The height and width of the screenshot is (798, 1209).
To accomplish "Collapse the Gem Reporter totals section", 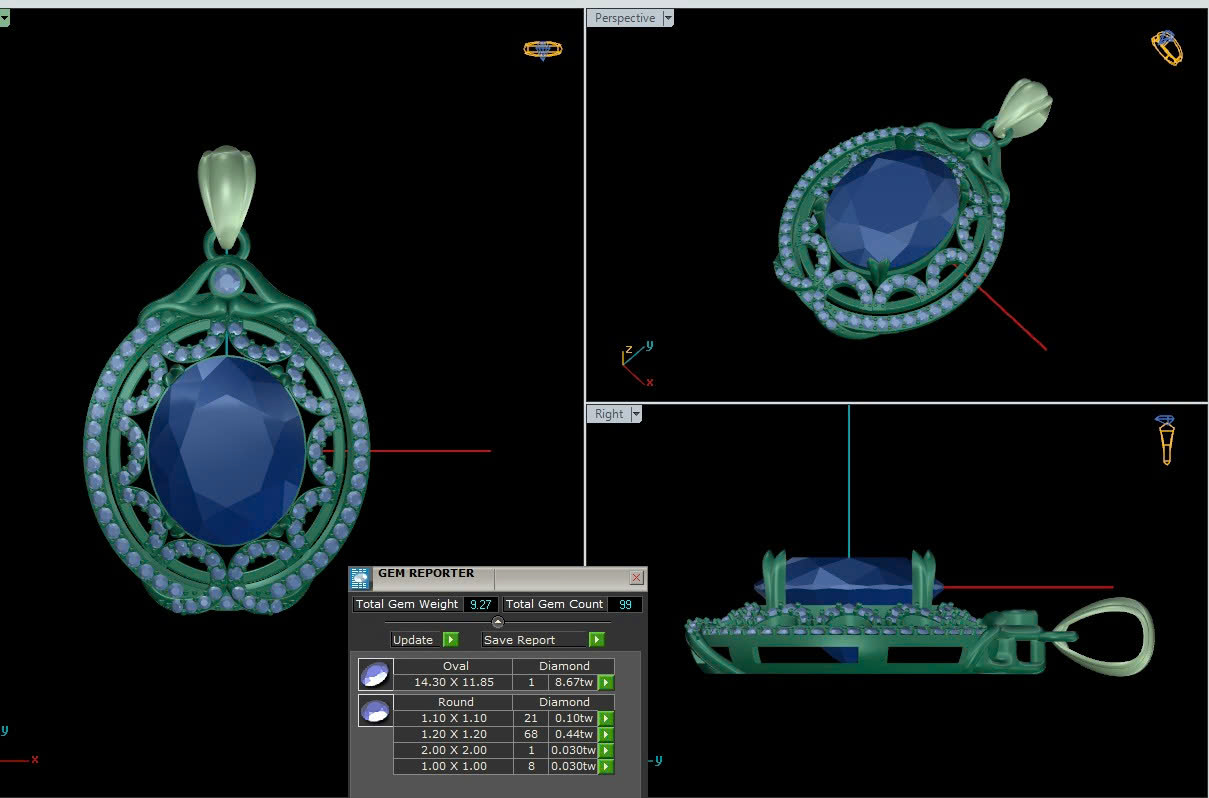I will [498, 622].
